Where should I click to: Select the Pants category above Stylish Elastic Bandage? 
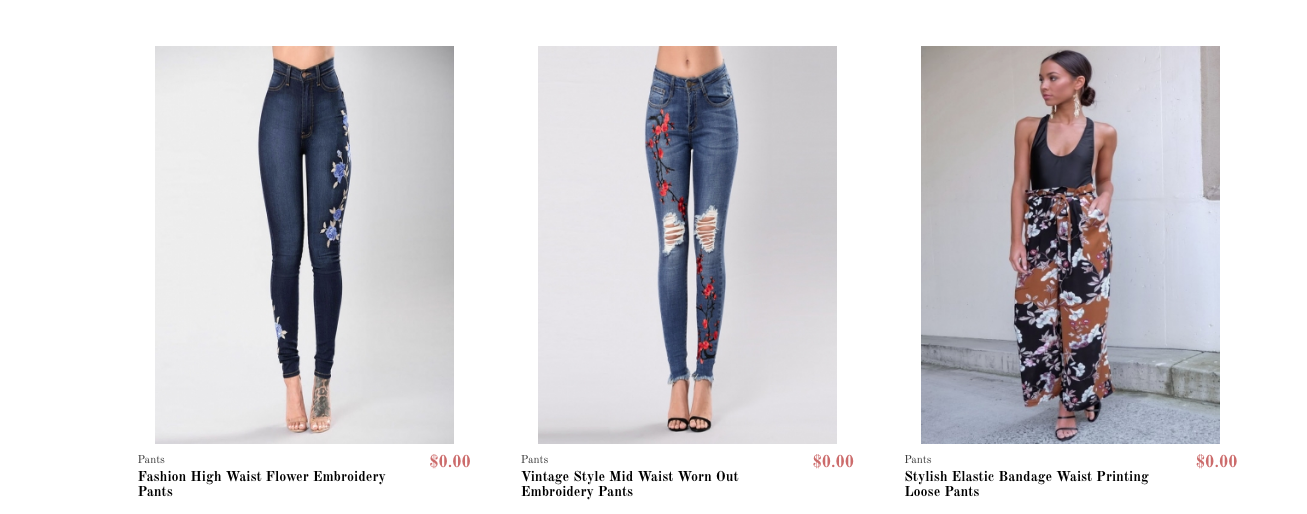[x=918, y=460]
